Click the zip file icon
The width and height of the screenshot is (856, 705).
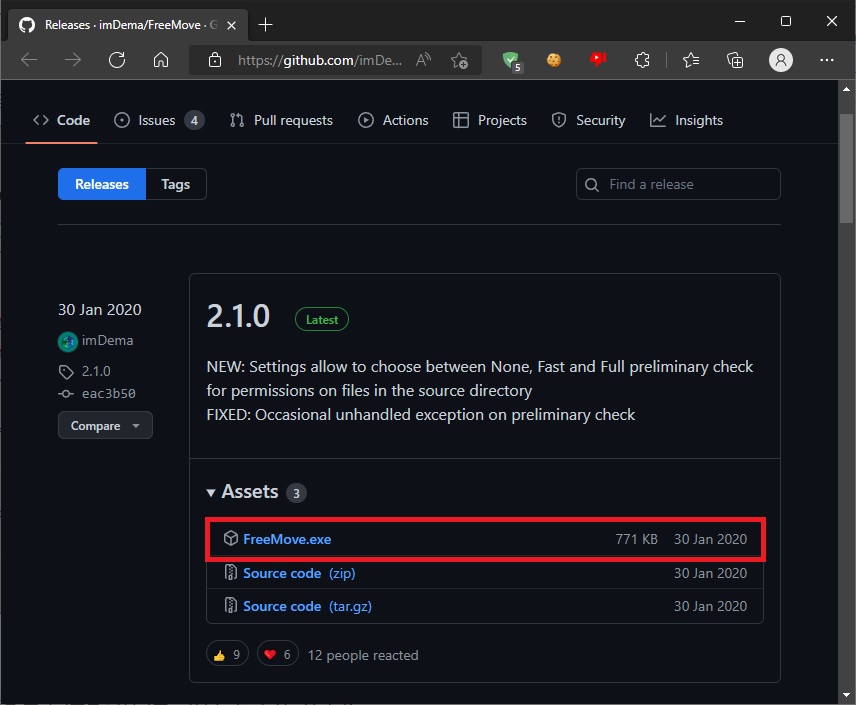pyautogui.click(x=230, y=572)
